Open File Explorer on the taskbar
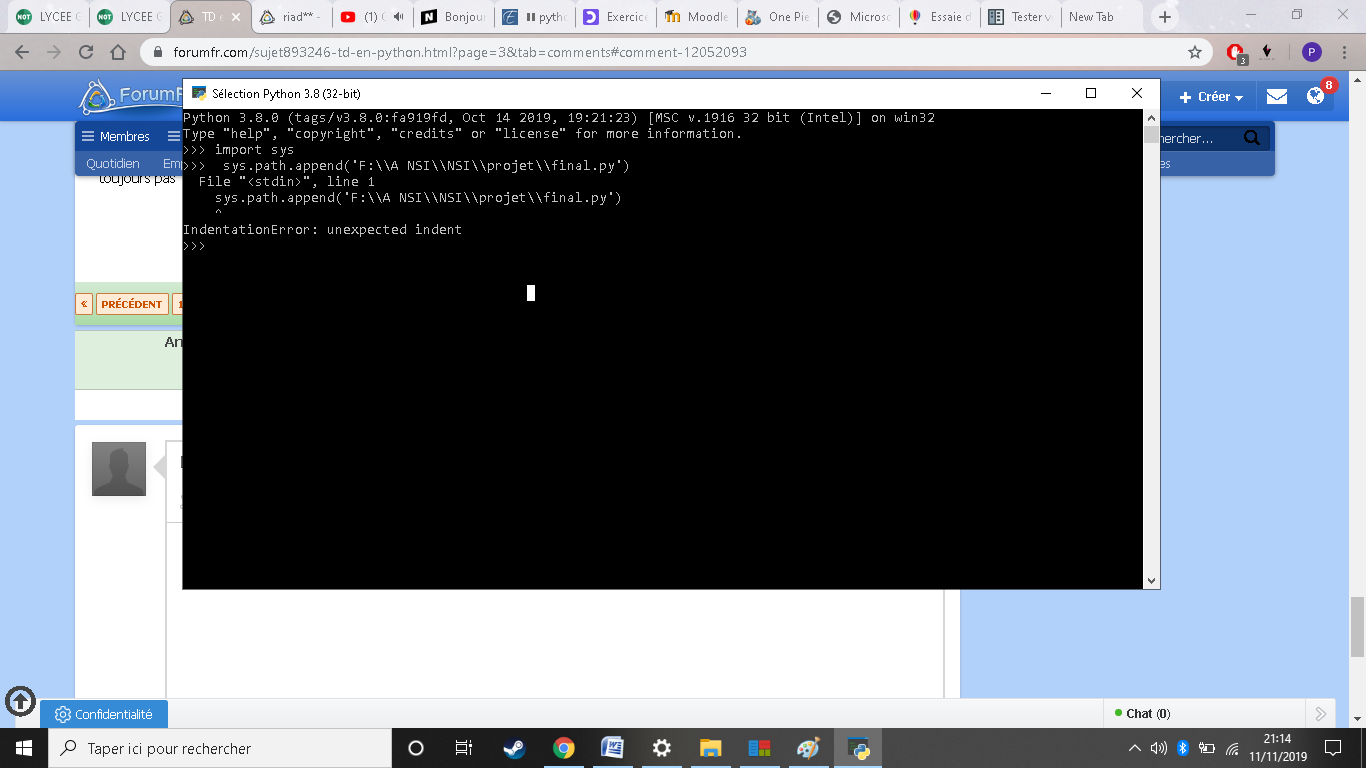1366x768 pixels. click(710, 748)
